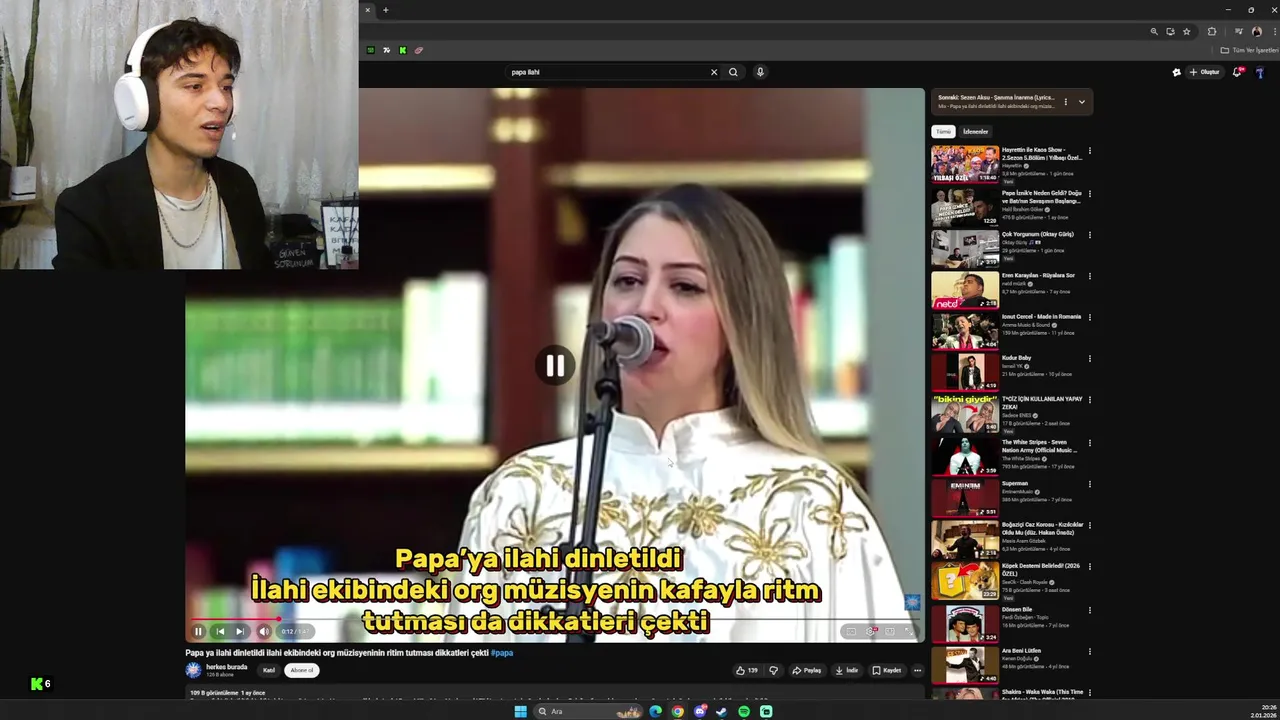Open Kuduz Baby video thumbnail
This screenshot has width=1280, height=720.
coord(965,372)
